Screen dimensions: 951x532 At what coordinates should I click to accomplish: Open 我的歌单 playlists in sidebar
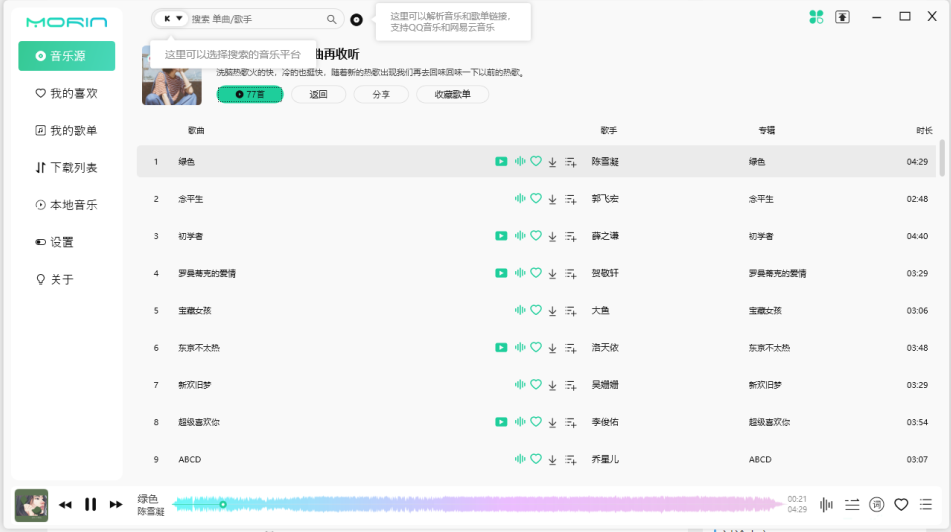coord(67,130)
